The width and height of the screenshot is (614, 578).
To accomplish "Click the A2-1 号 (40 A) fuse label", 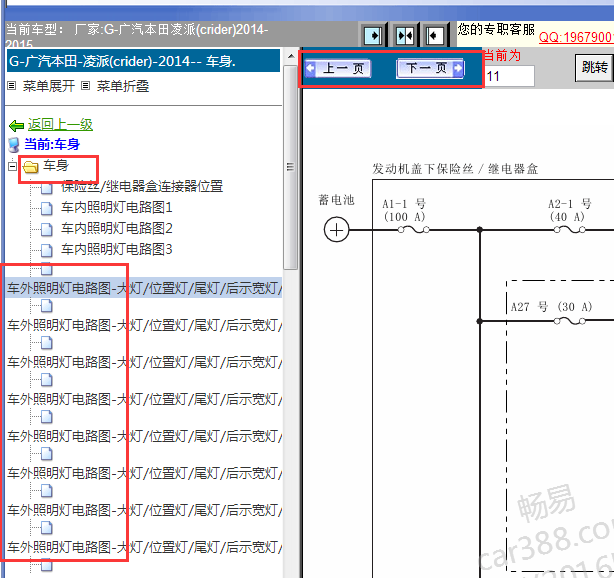I will click(569, 210).
